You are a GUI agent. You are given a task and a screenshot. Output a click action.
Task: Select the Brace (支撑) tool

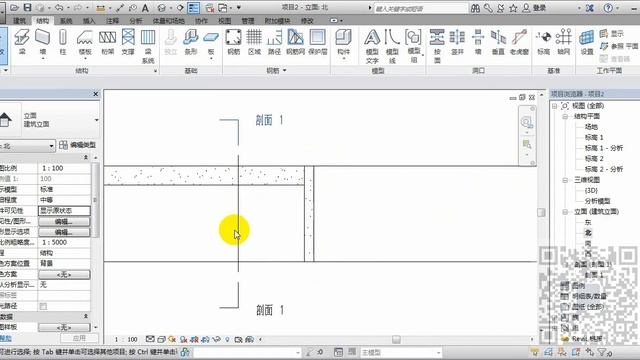[128, 42]
